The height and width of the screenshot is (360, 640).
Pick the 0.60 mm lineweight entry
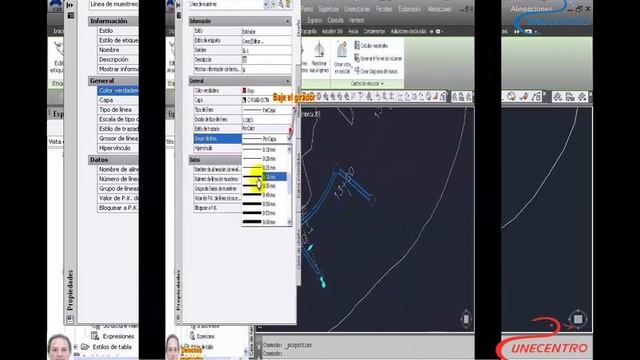pyautogui.click(x=264, y=222)
